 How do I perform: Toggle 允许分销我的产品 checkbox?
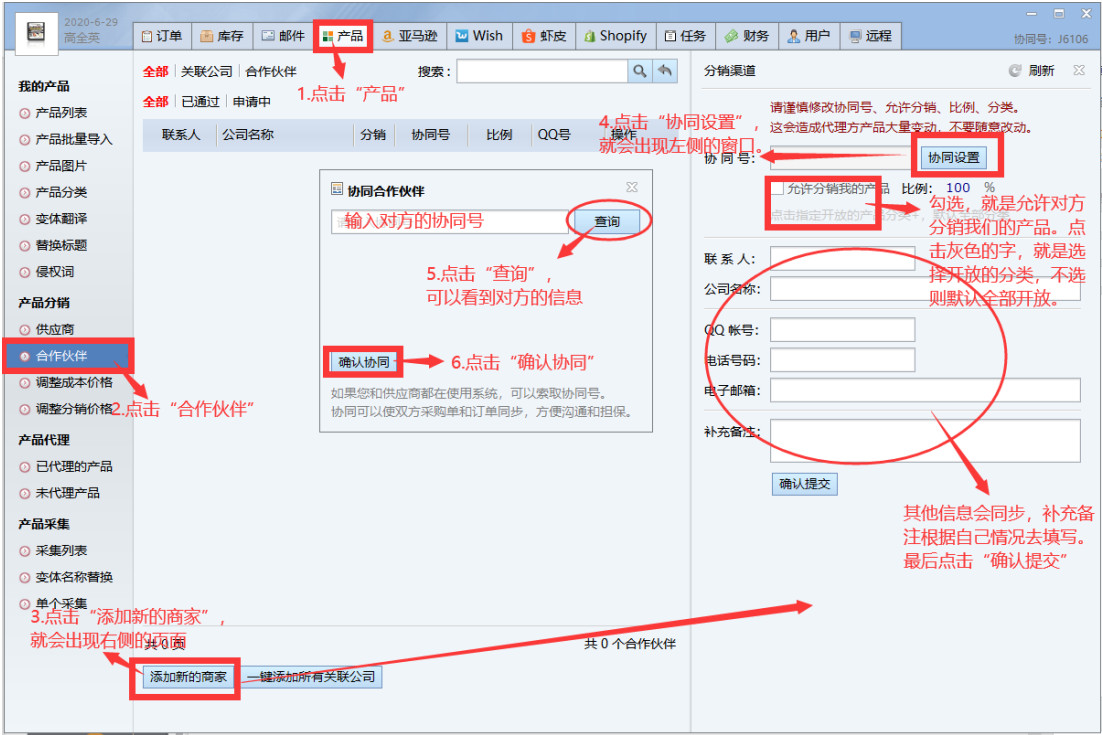point(777,188)
